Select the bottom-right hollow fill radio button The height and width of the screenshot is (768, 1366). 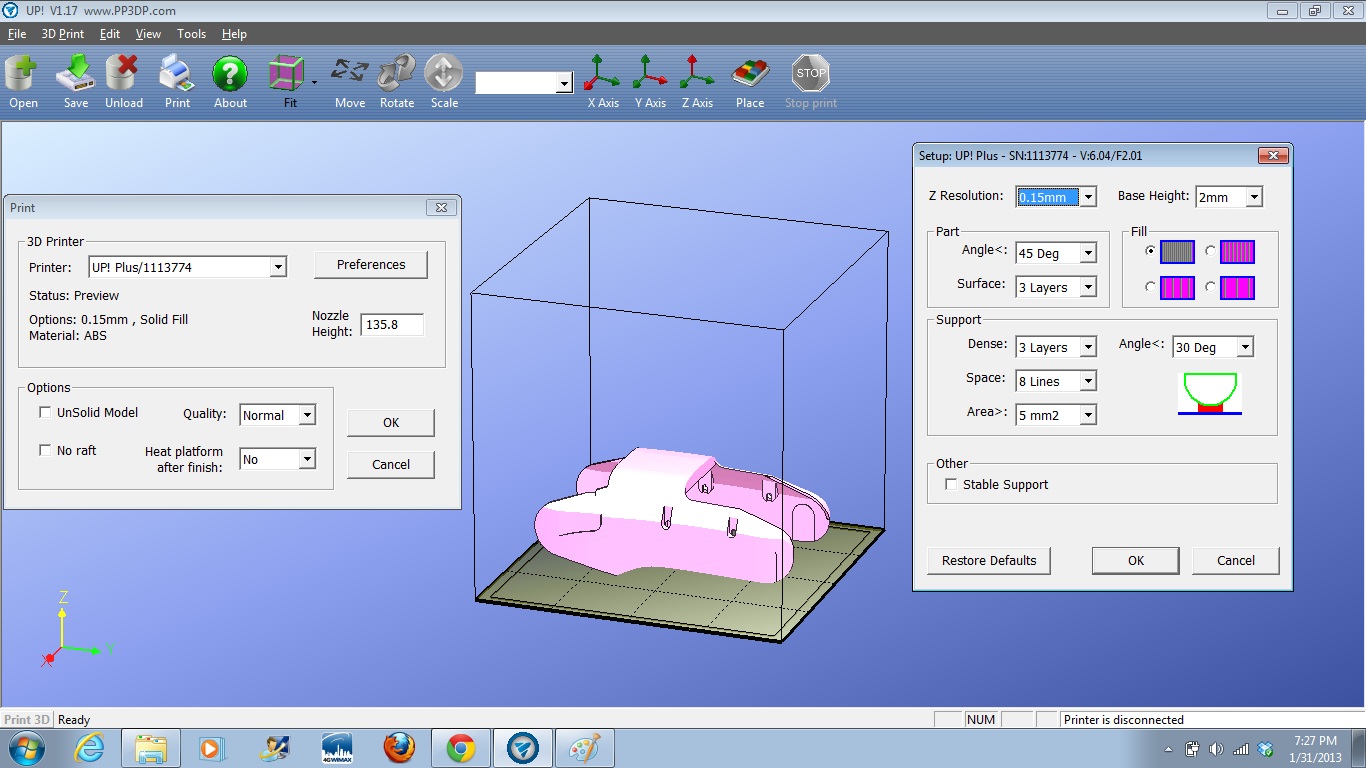[x=1210, y=287]
